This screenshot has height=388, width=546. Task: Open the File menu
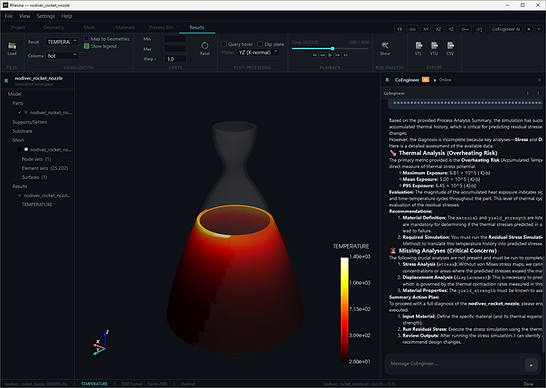(8, 16)
